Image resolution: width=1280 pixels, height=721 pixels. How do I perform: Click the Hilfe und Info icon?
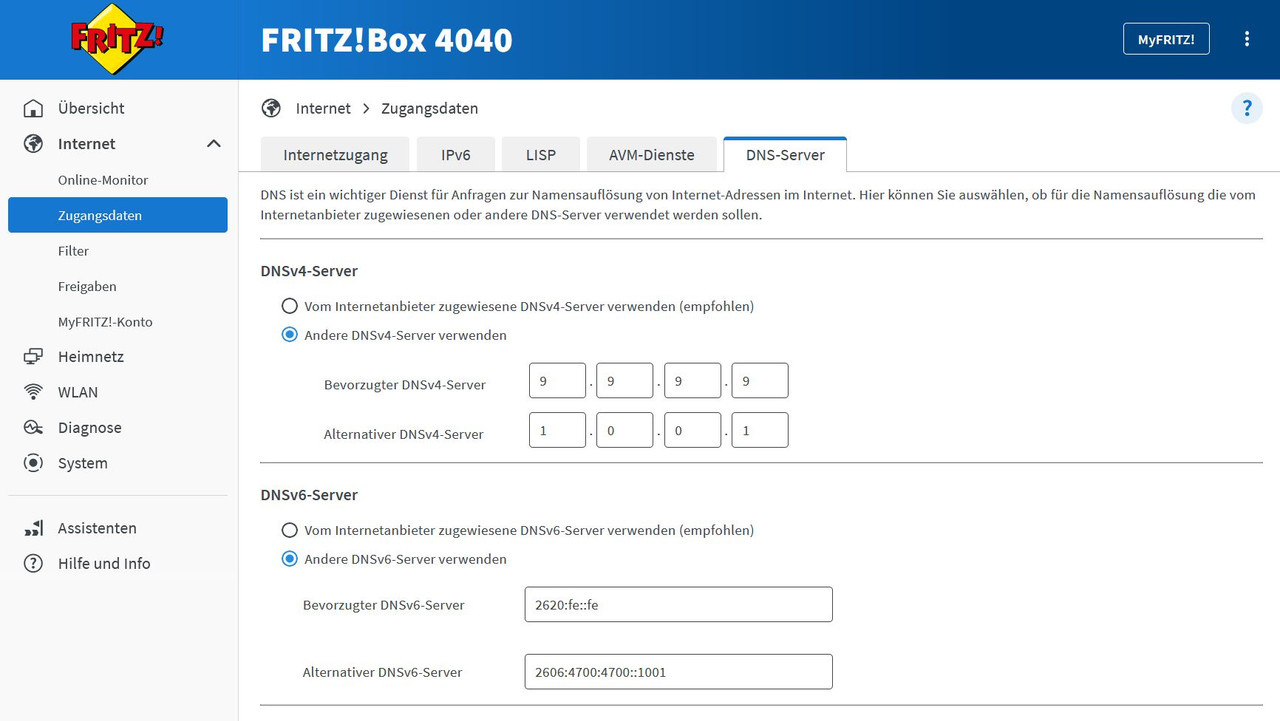[33, 563]
